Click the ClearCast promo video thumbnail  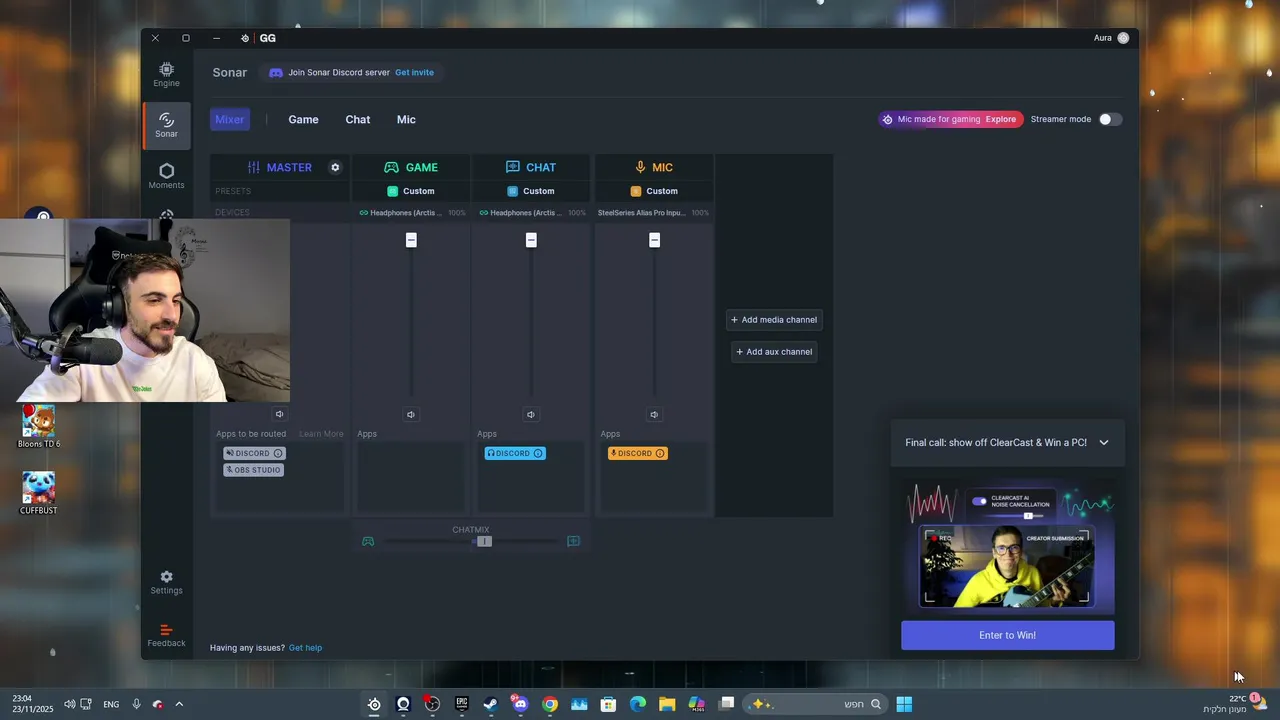(1007, 567)
